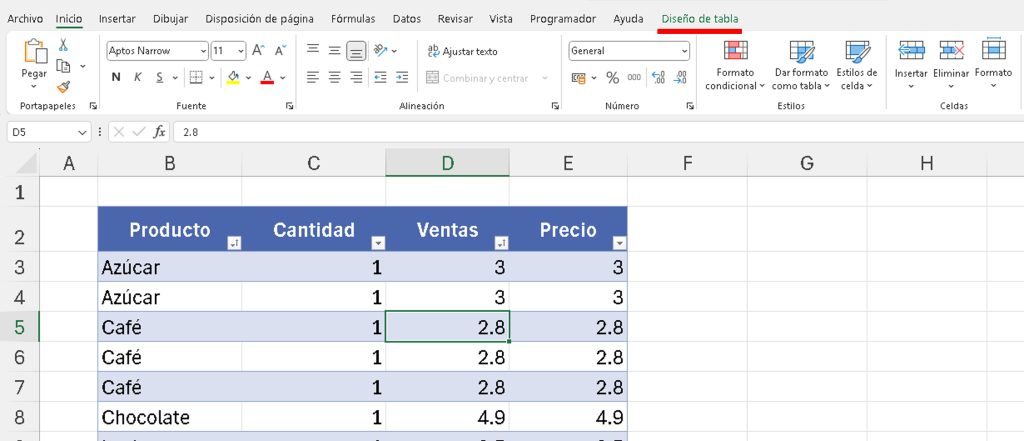Toggle bold with the N button
Screen dimensions: 1024x441
click(x=116, y=77)
